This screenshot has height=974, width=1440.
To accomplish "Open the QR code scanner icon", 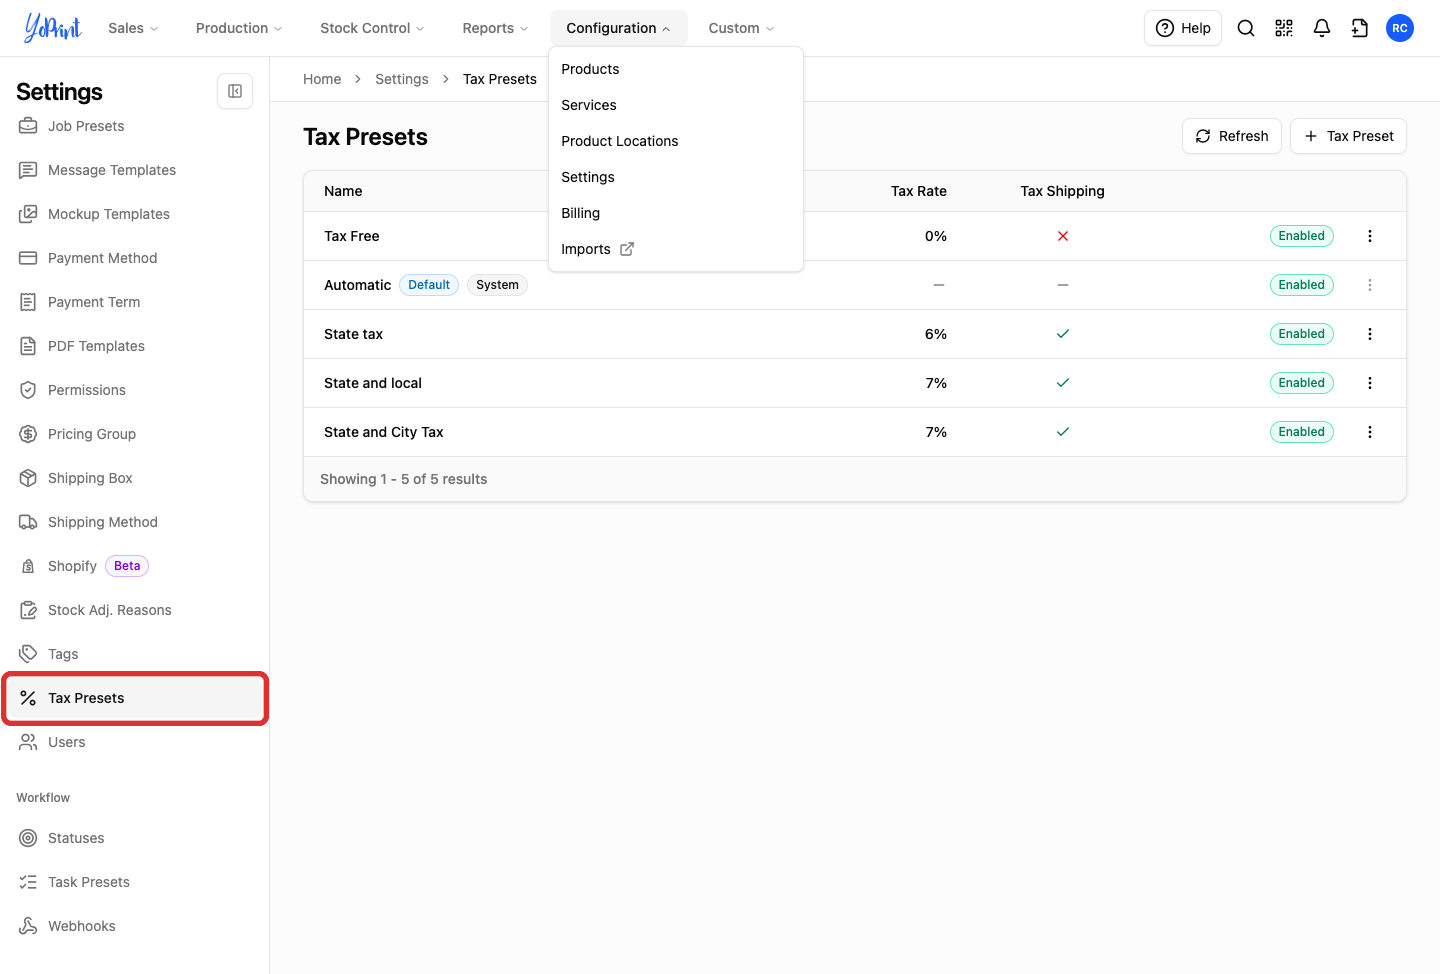I will pos(1284,28).
